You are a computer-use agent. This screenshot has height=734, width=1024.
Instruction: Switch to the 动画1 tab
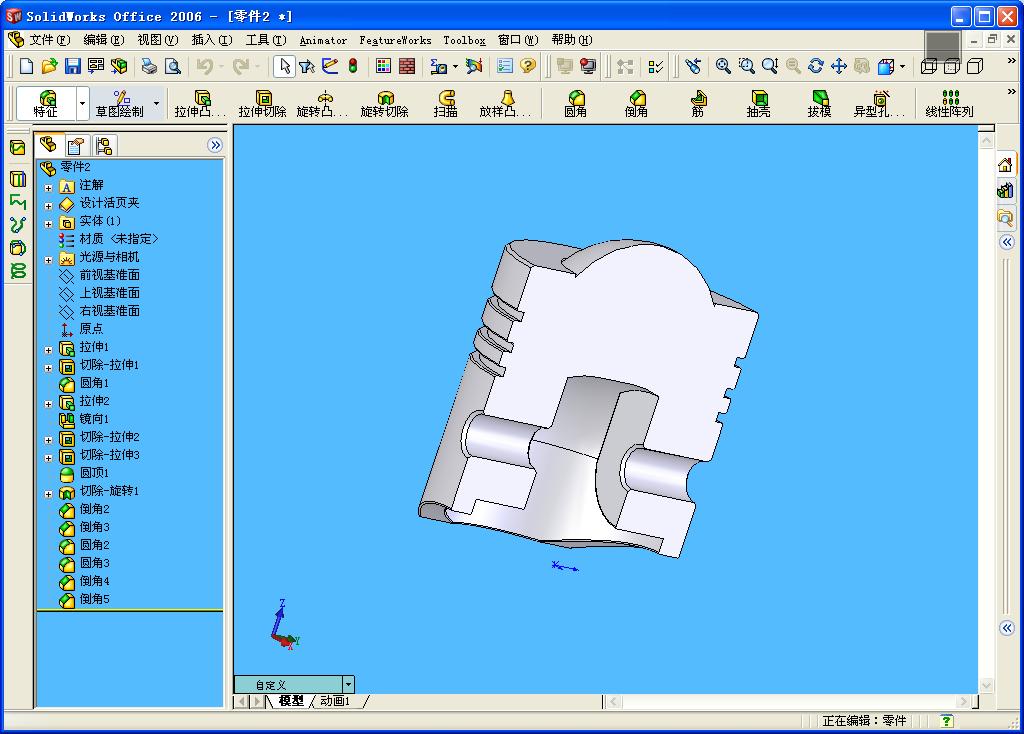335,701
